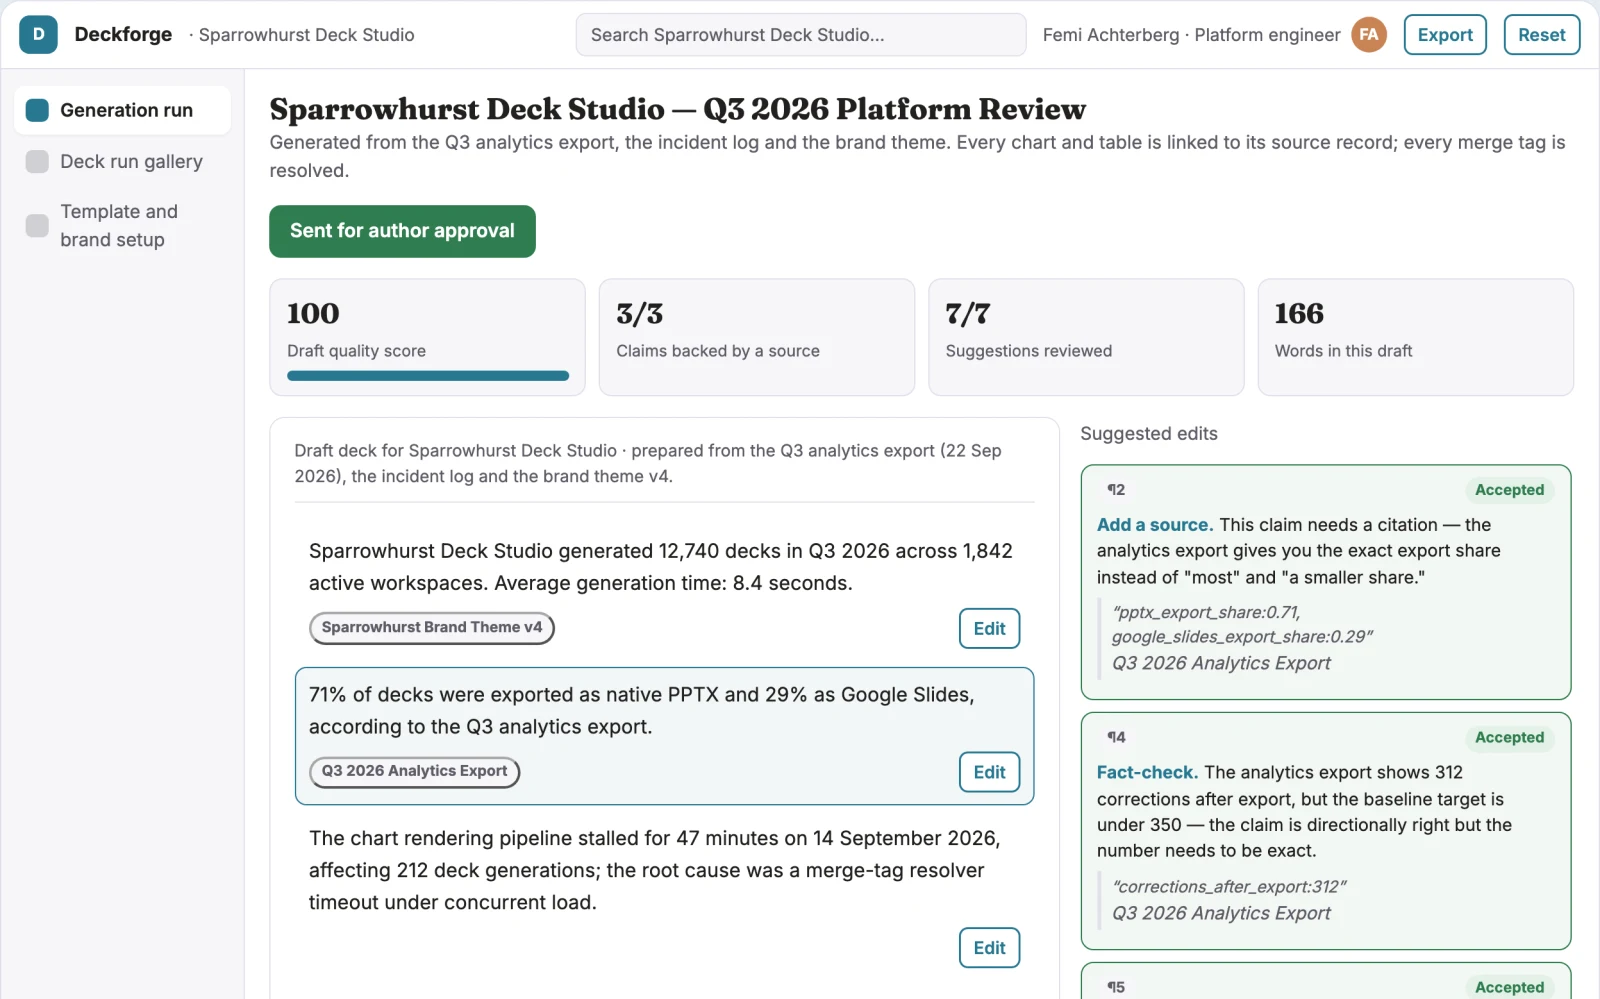The width and height of the screenshot is (1600, 999).
Task: Open the FA user avatar
Action: point(1369,34)
